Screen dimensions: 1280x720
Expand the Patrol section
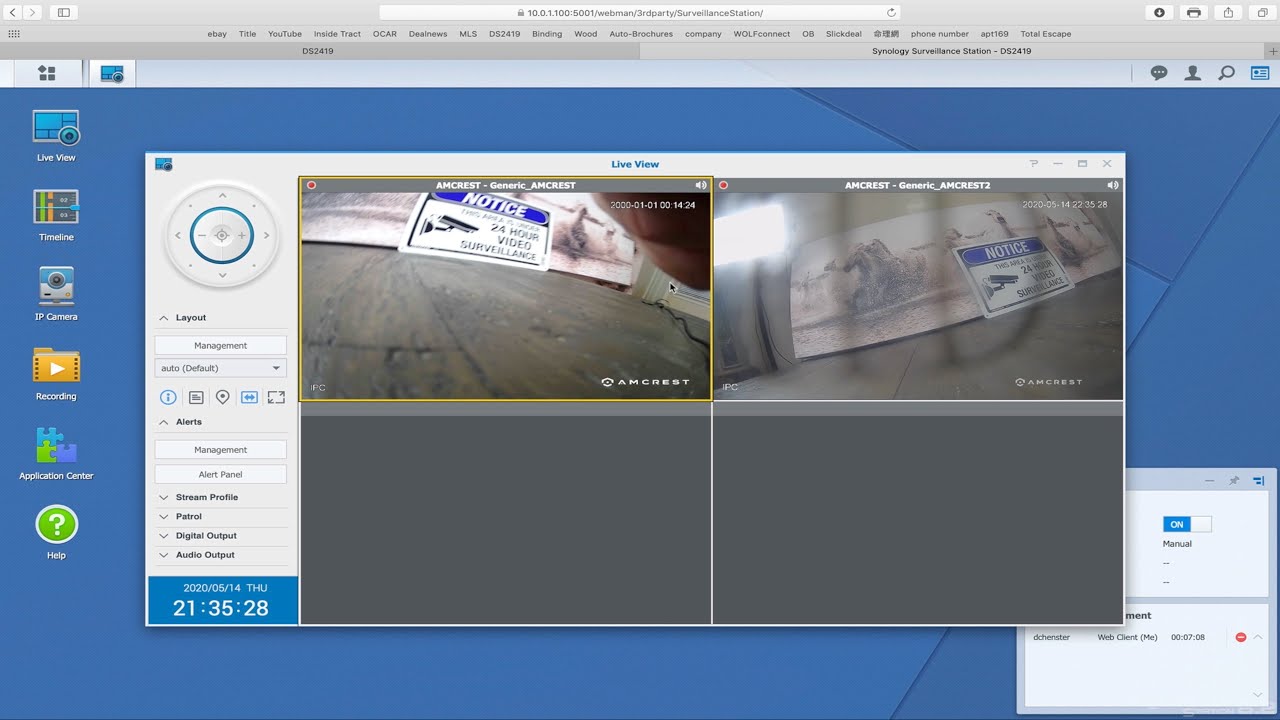click(x=164, y=516)
